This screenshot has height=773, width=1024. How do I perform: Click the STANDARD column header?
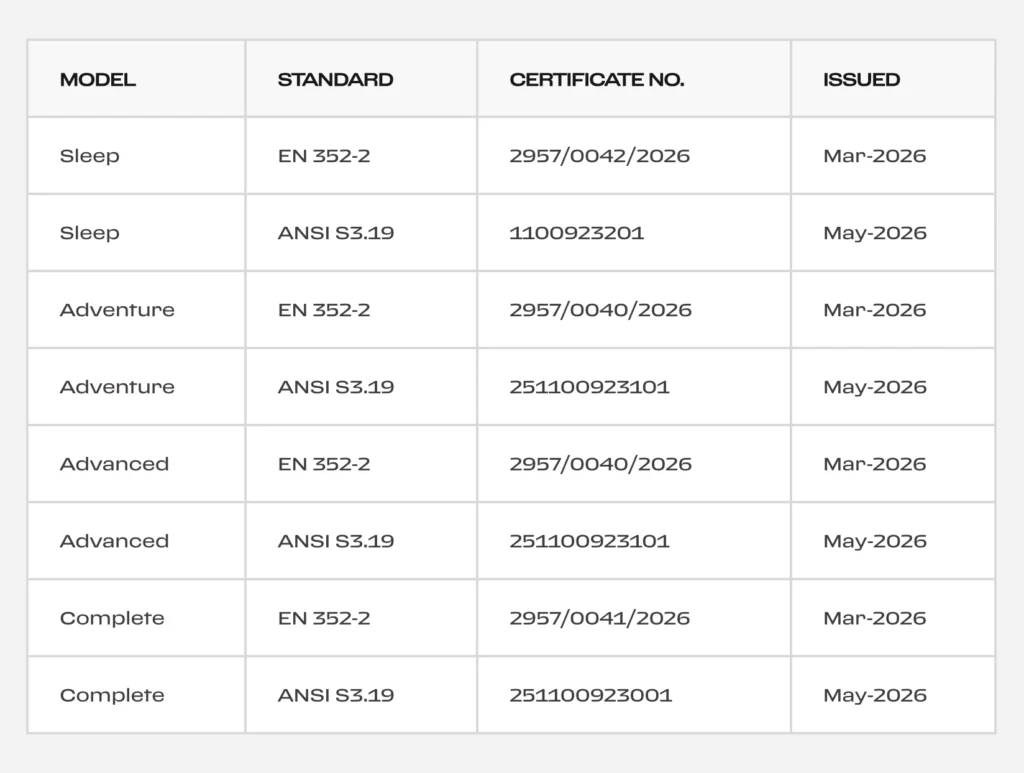pyautogui.click(x=336, y=80)
